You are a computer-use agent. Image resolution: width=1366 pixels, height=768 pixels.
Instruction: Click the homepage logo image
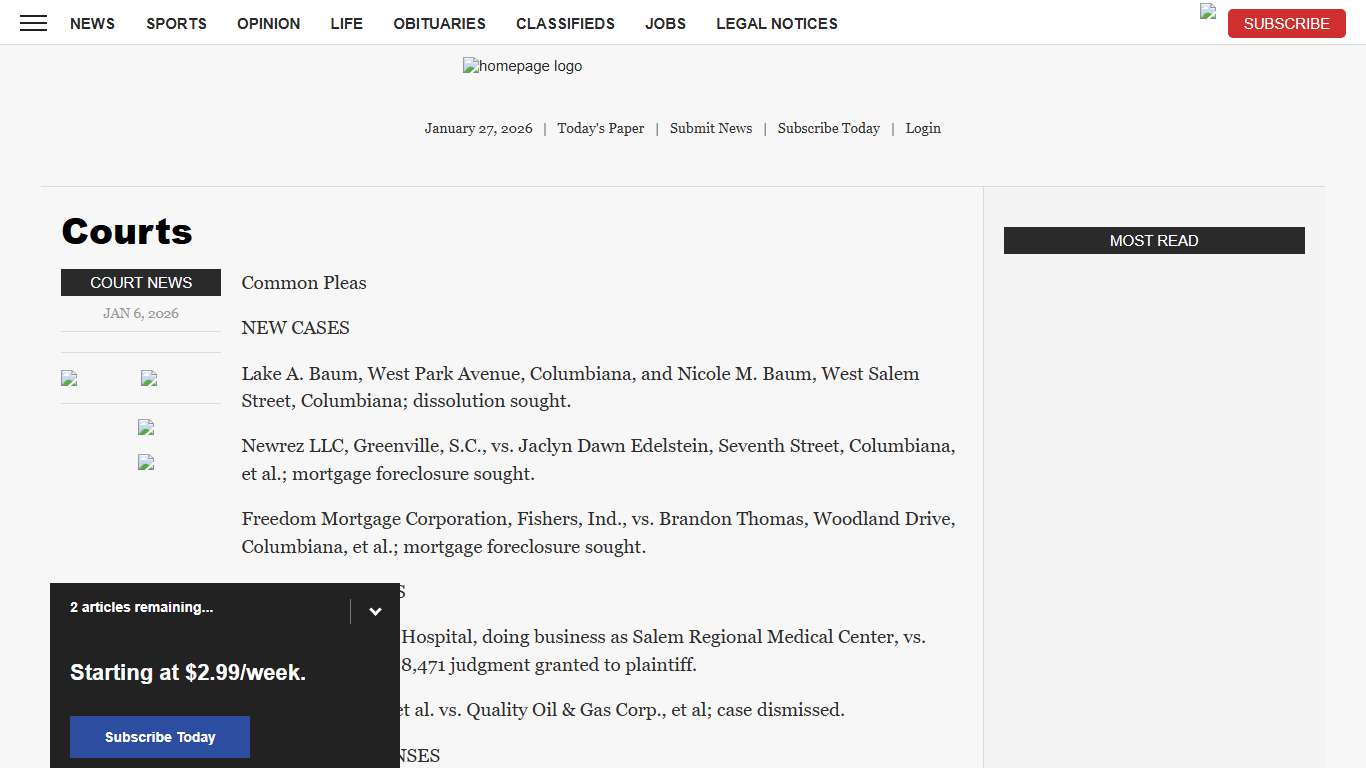click(522, 66)
